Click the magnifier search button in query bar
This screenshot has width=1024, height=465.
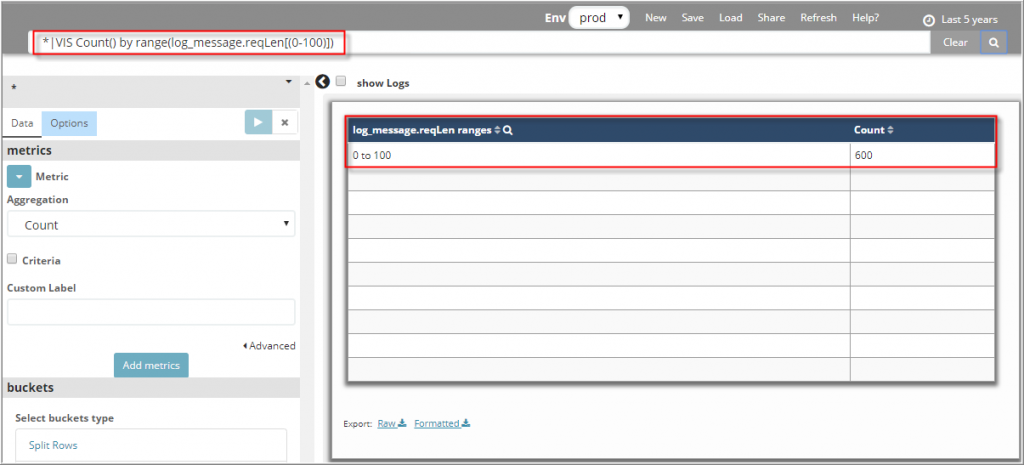(993, 43)
